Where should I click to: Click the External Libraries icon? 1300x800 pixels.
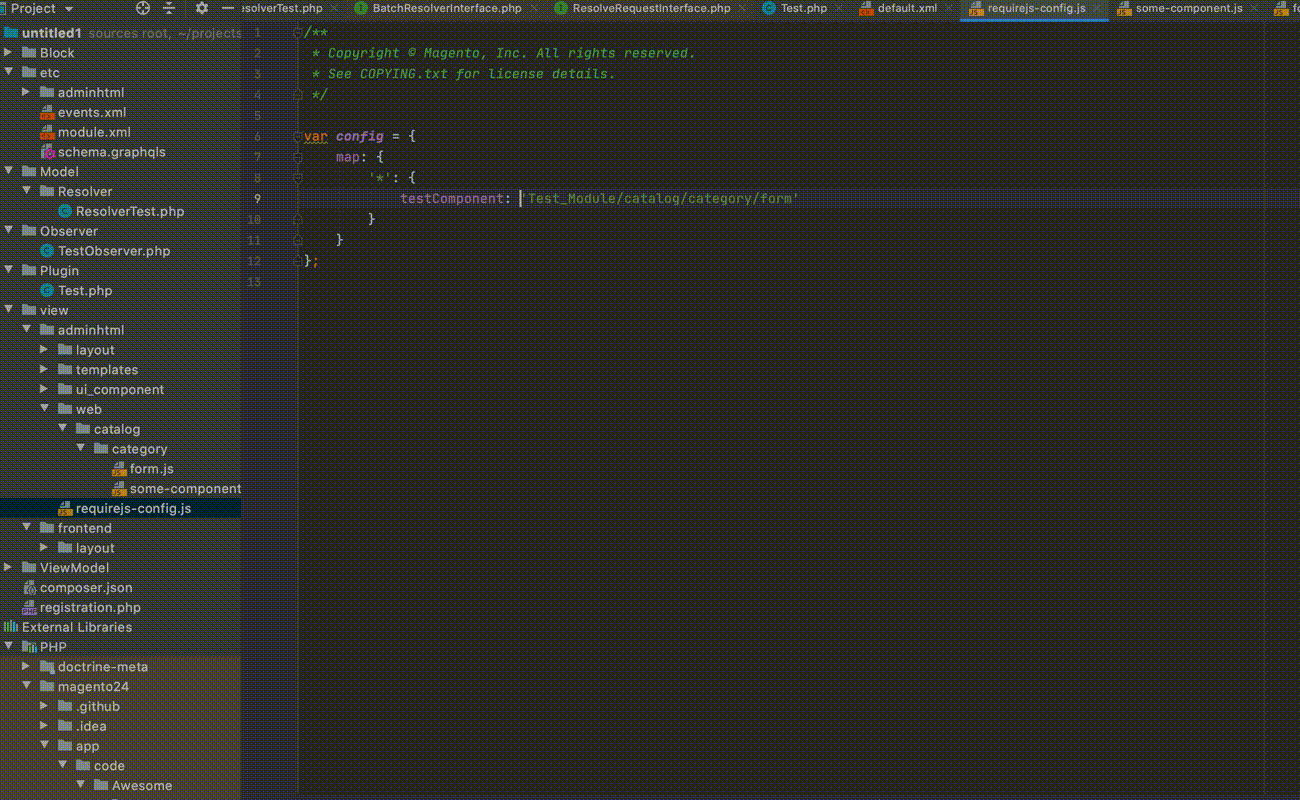pos(11,627)
